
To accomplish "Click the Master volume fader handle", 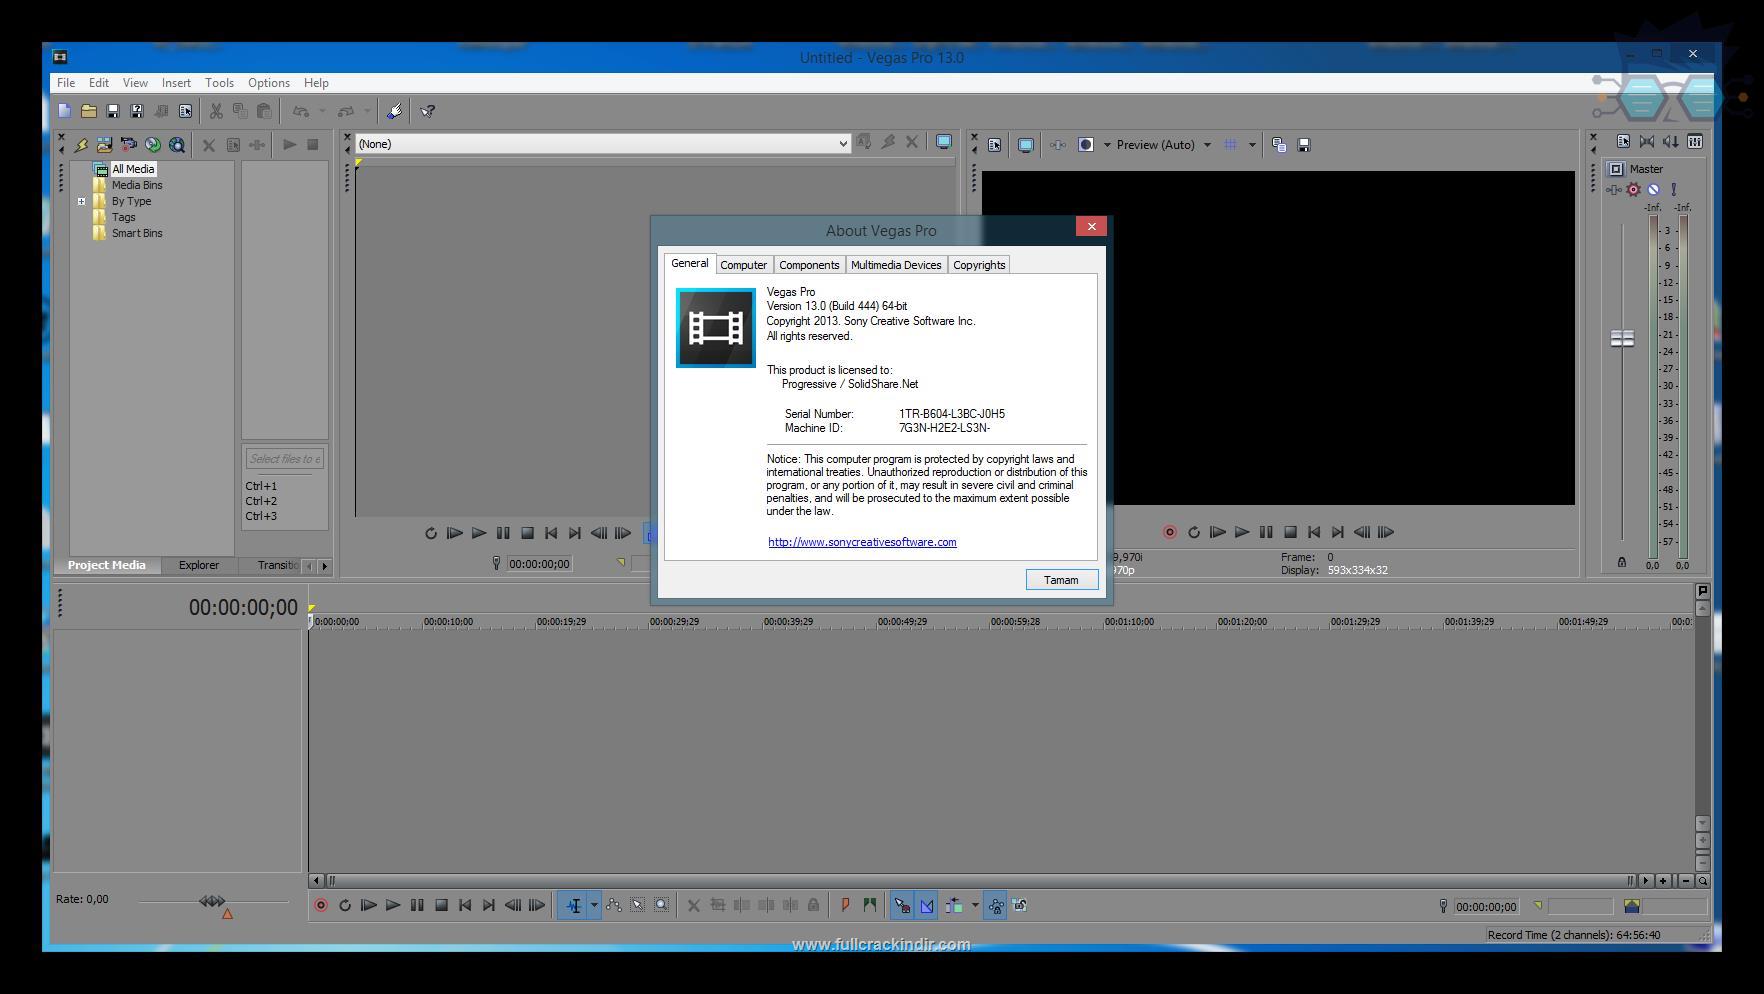I will click(1622, 339).
